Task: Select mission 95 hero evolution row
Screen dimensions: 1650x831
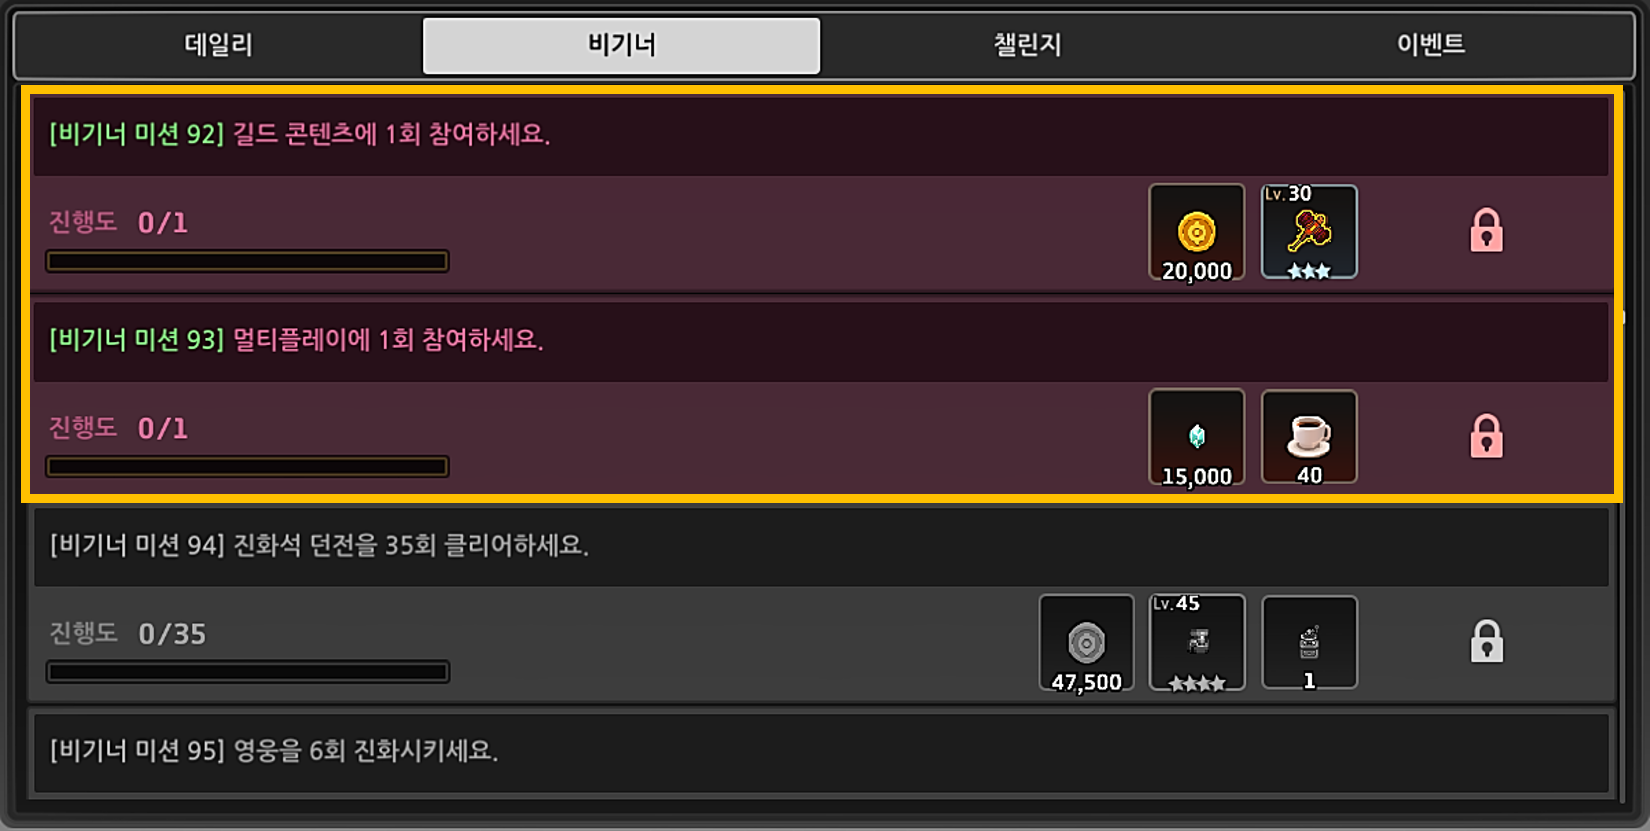Action: tap(820, 752)
